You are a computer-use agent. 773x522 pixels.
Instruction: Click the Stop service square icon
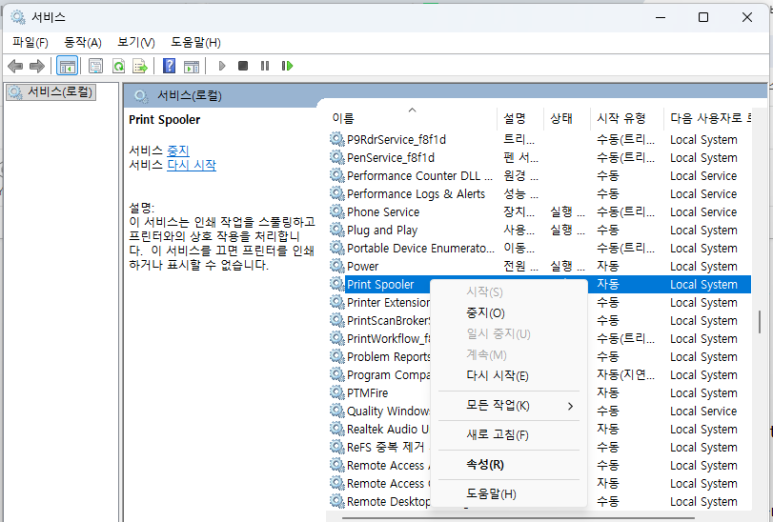[x=243, y=66]
